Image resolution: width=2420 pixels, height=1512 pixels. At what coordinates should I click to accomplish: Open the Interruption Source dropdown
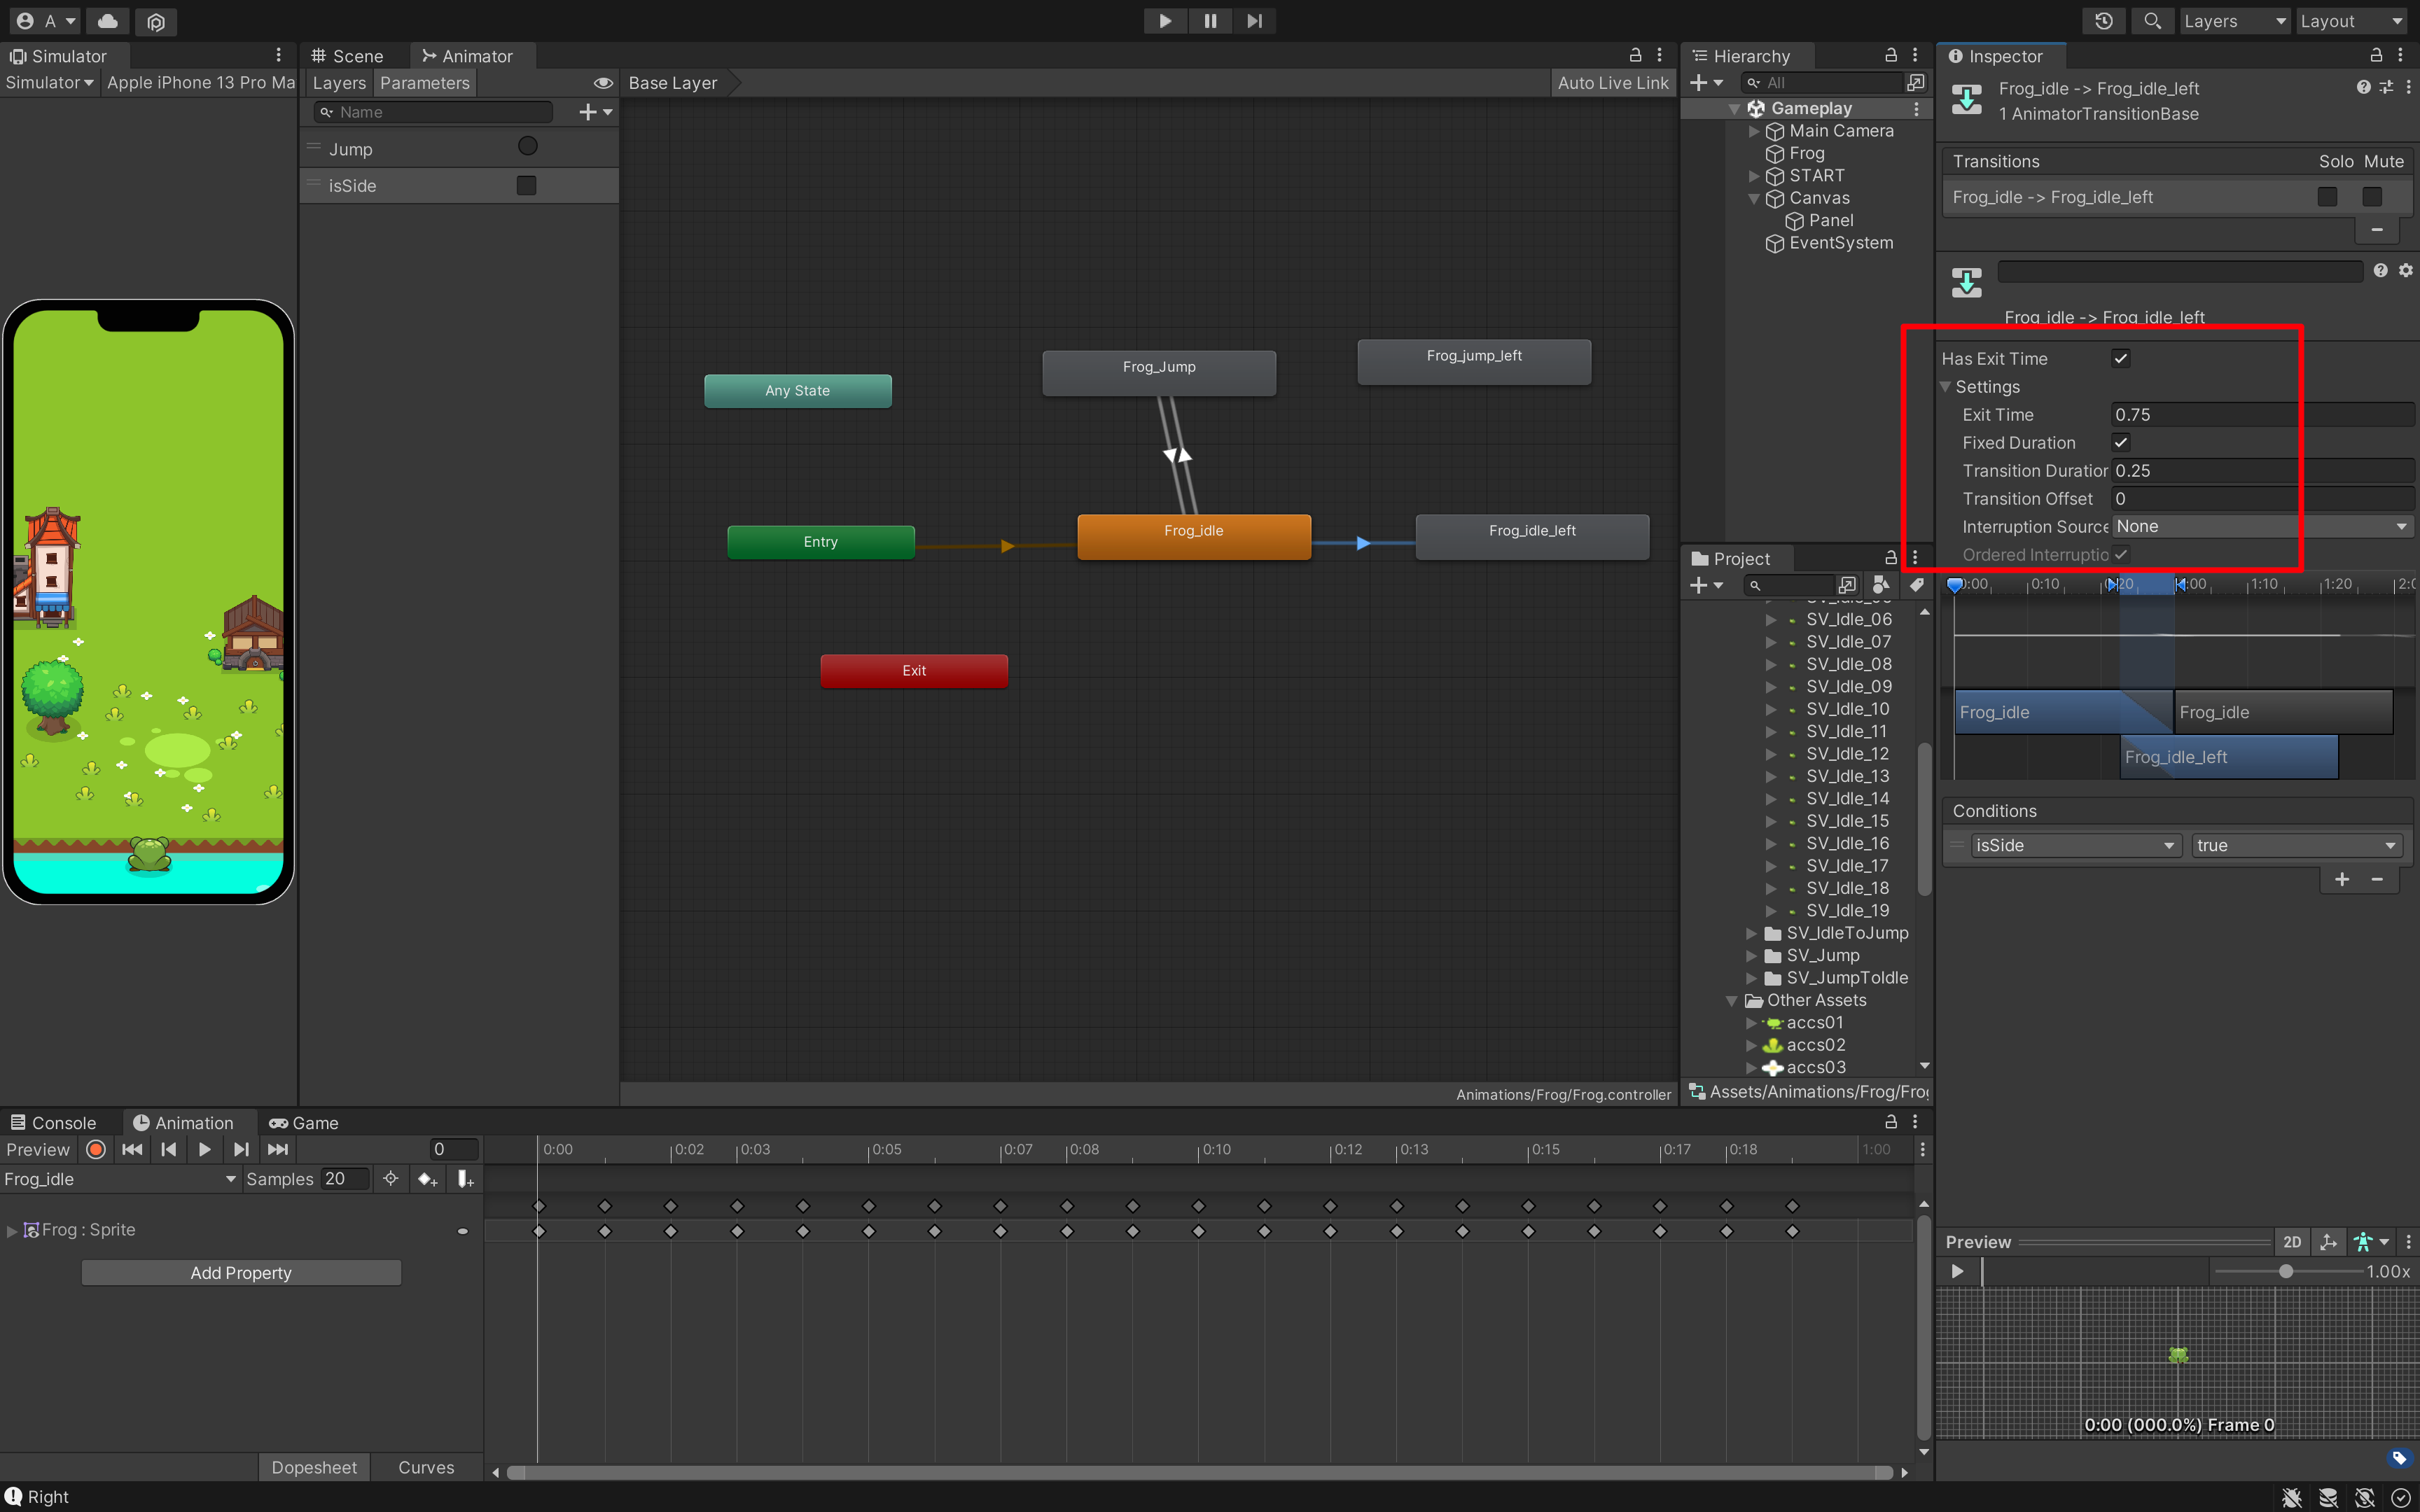(x=2262, y=527)
